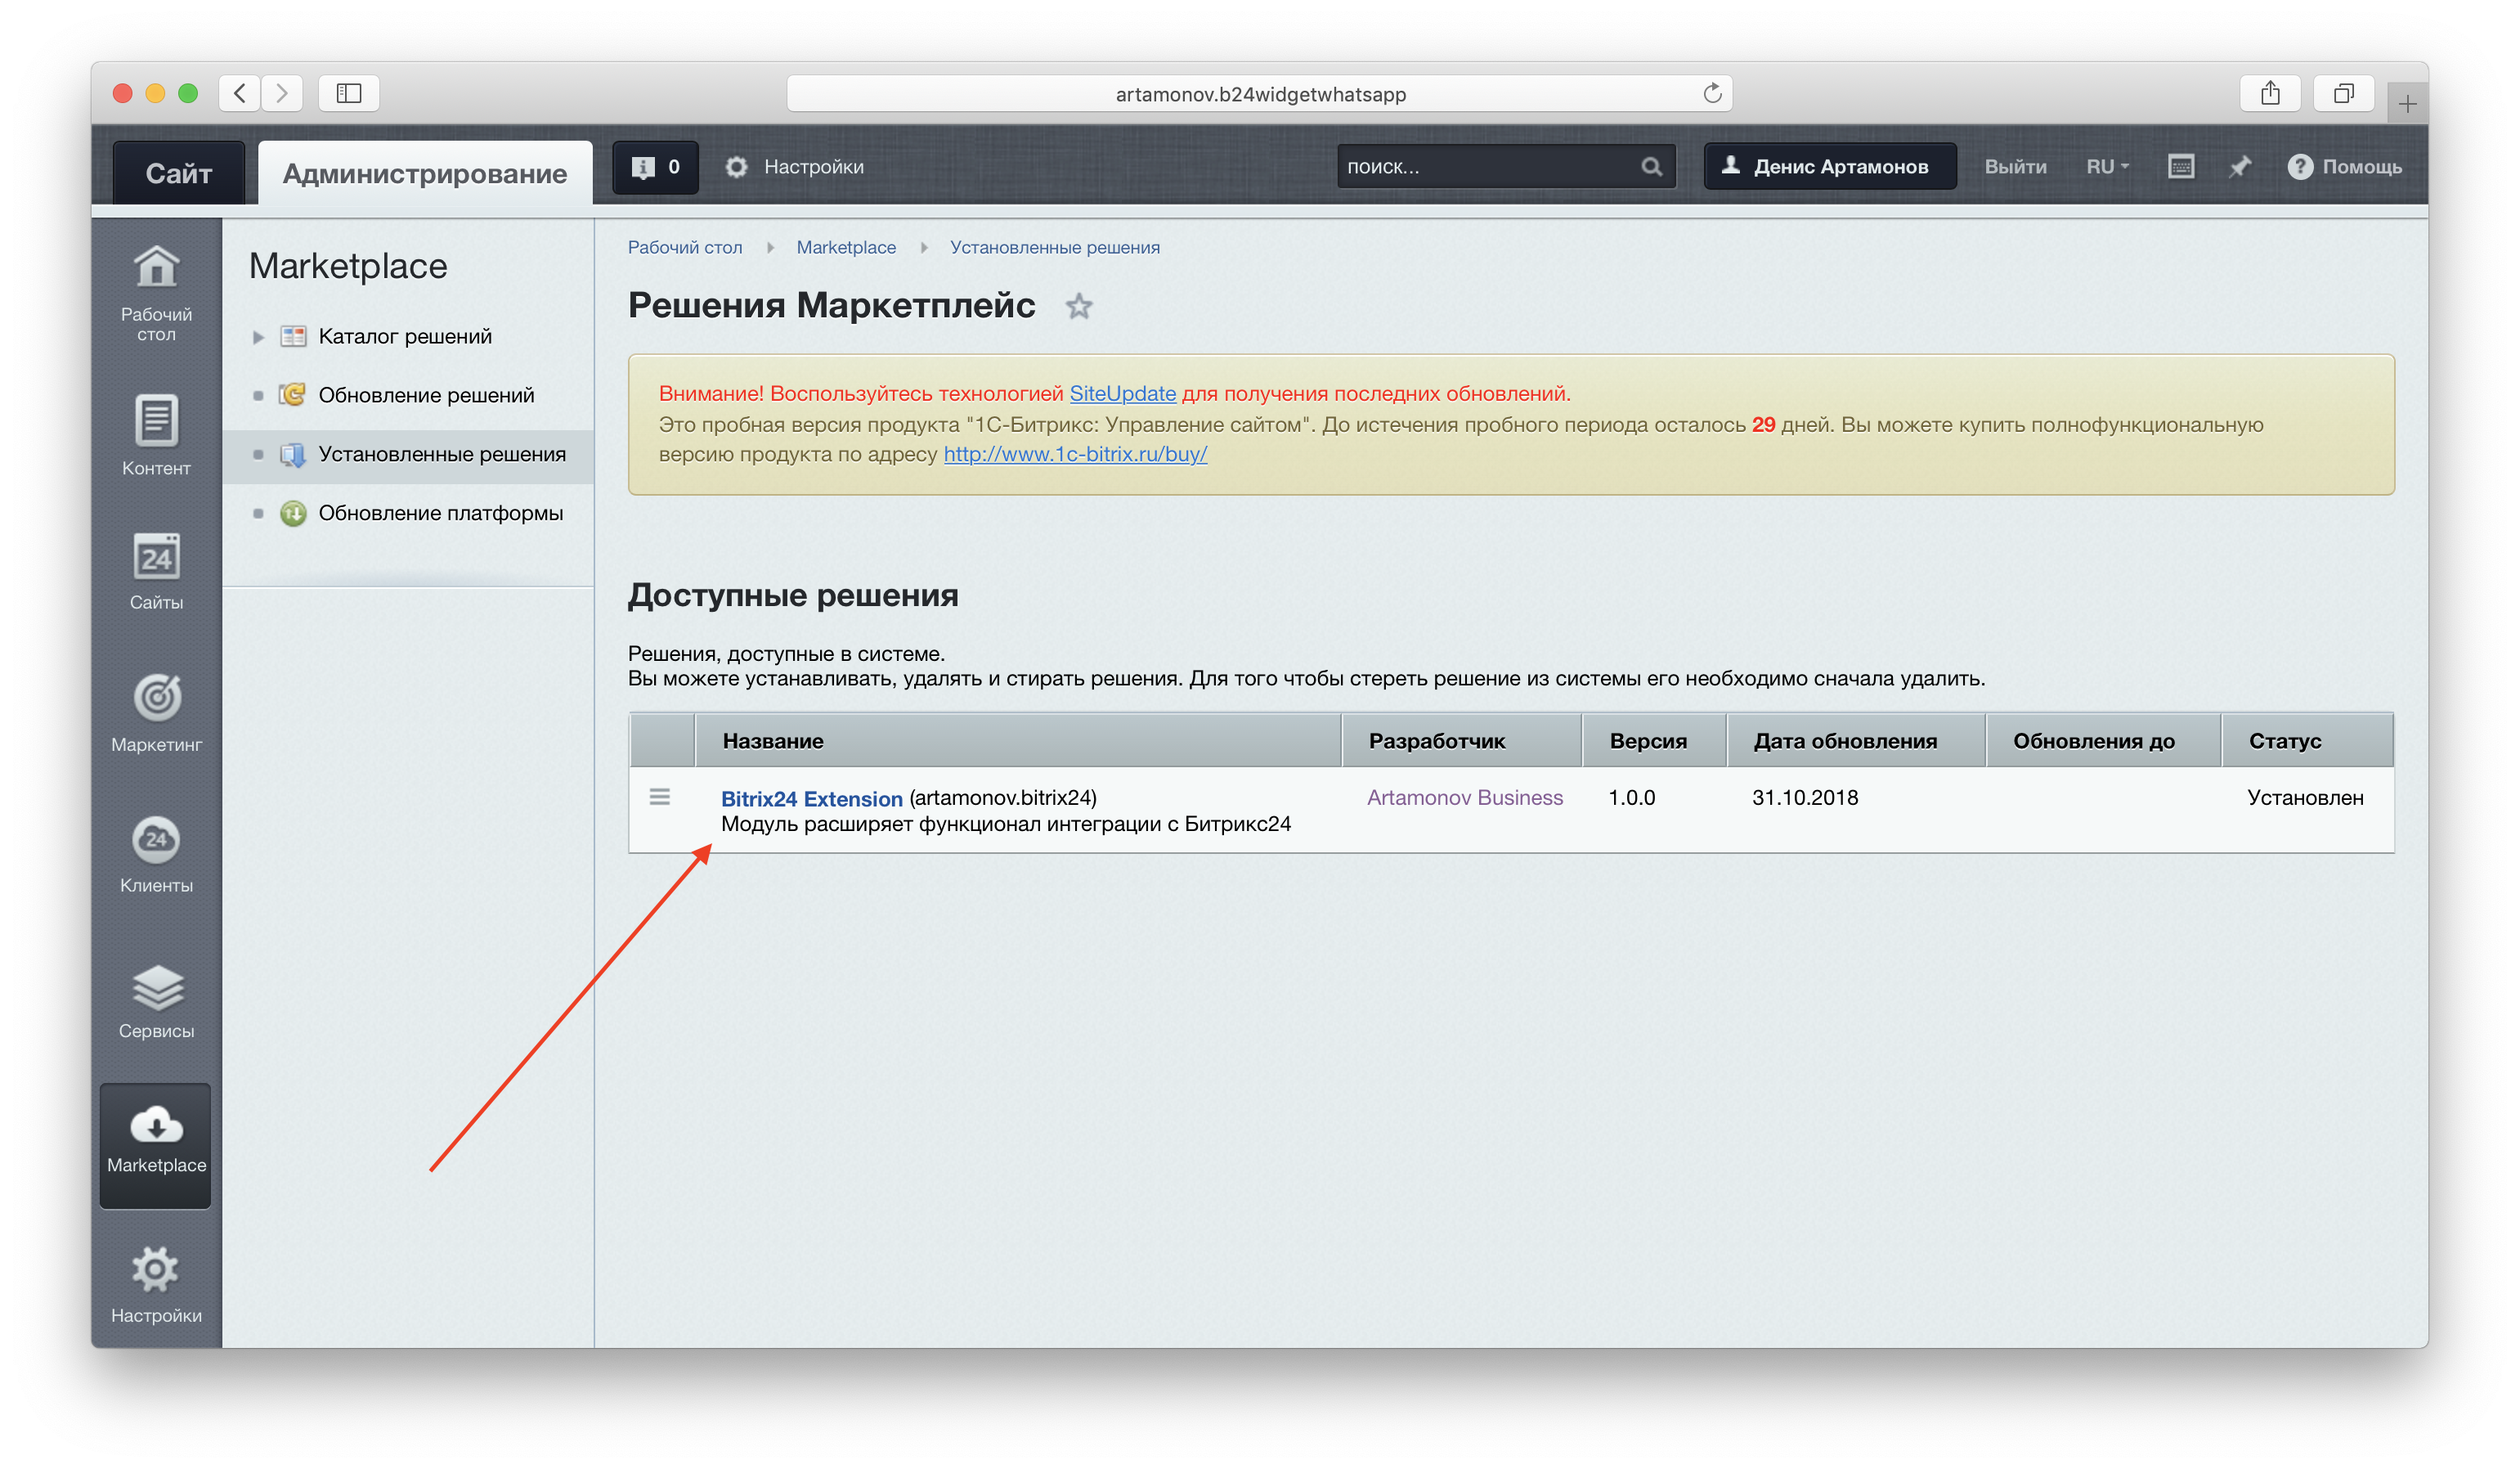The width and height of the screenshot is (2520, 1469).
Task: Click the Администрирование tab at top
Action: [x=424, y=166]
